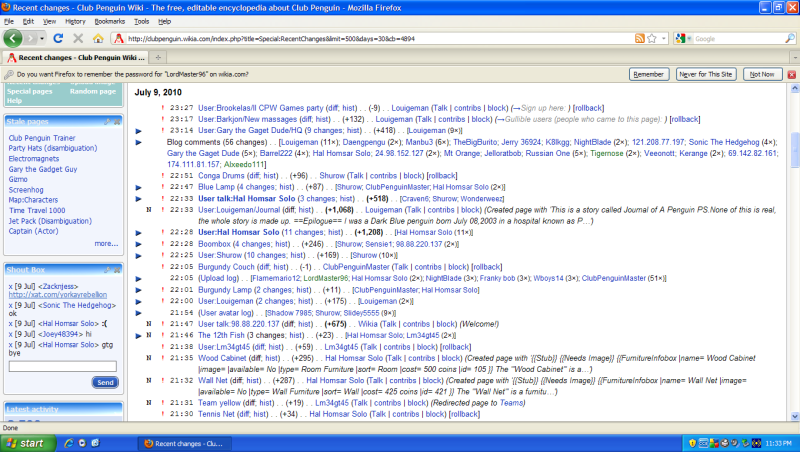Edit the Shout Box widget wrench icon

pos(107,269)
